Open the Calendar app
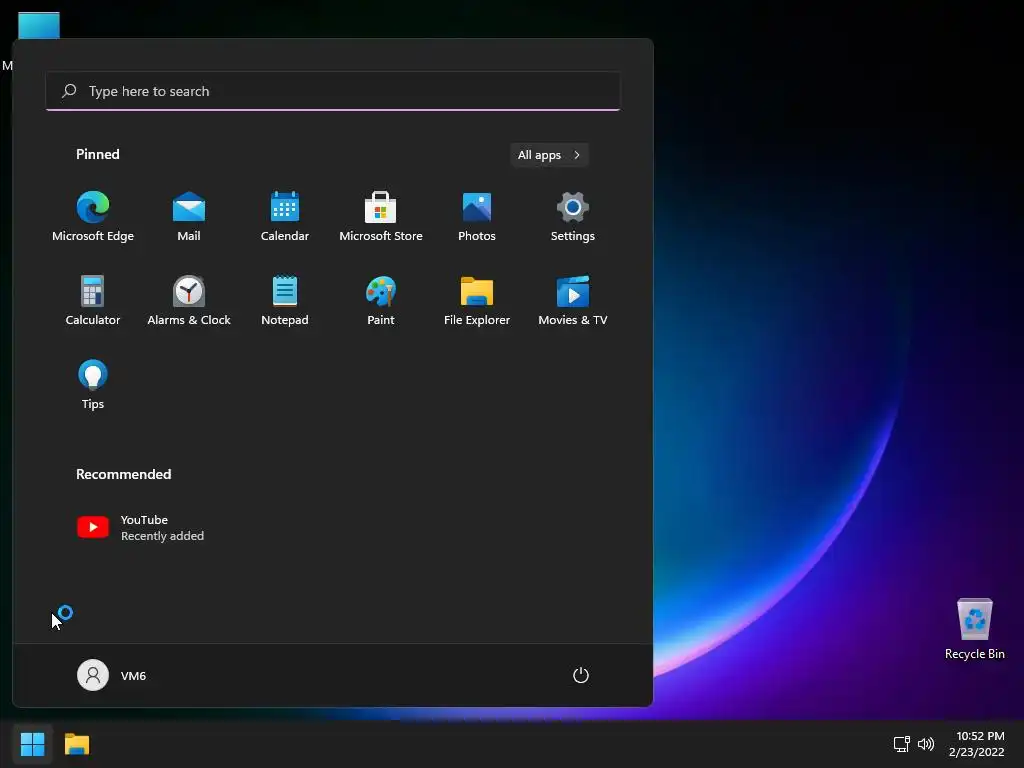 click(x=285, y=217)
